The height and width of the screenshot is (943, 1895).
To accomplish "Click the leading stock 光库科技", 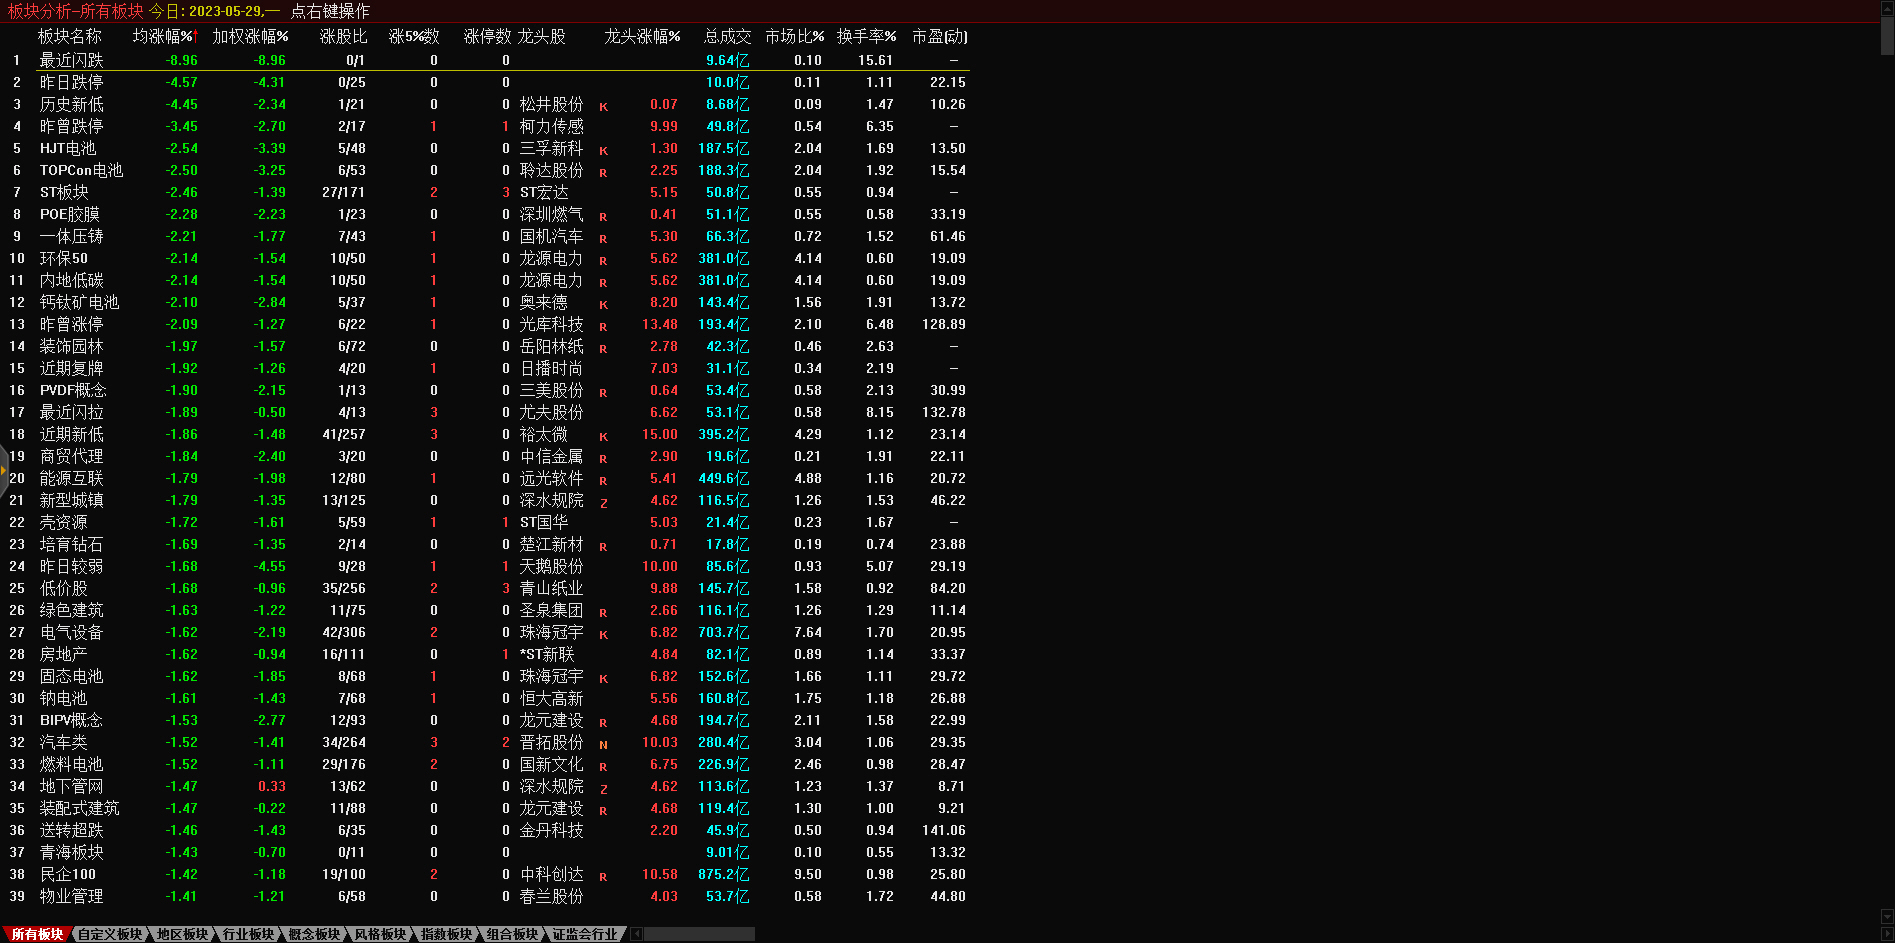I will coord(551,324).
